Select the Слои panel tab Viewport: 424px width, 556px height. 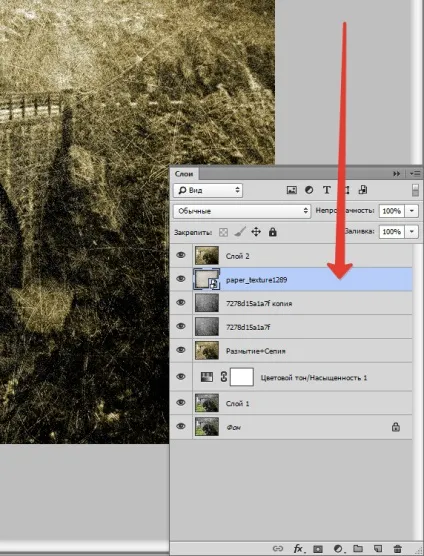[184, 174]
